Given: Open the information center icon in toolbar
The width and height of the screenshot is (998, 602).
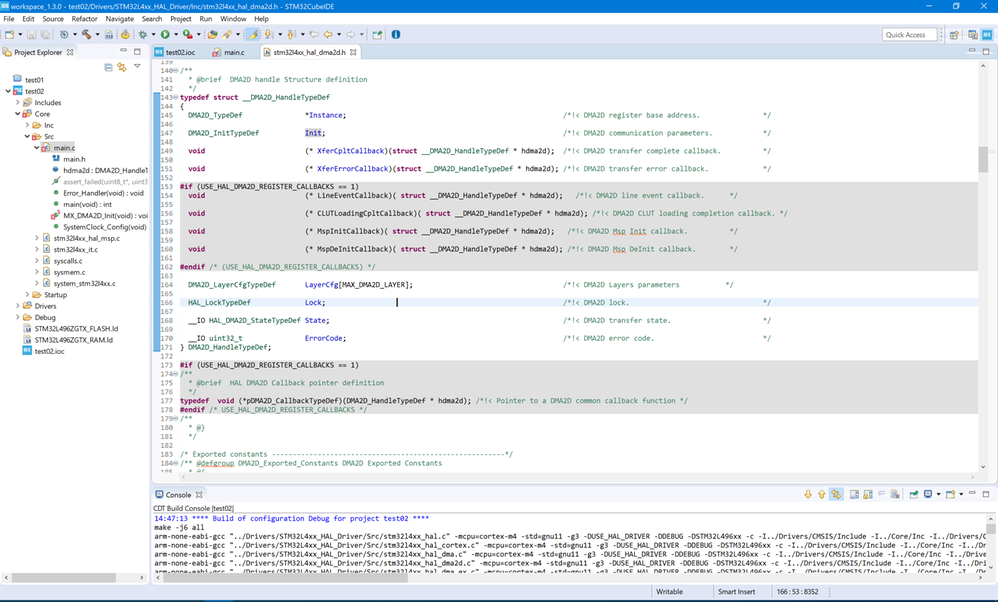Looking at the screenshot, I should tap(396, 35).
